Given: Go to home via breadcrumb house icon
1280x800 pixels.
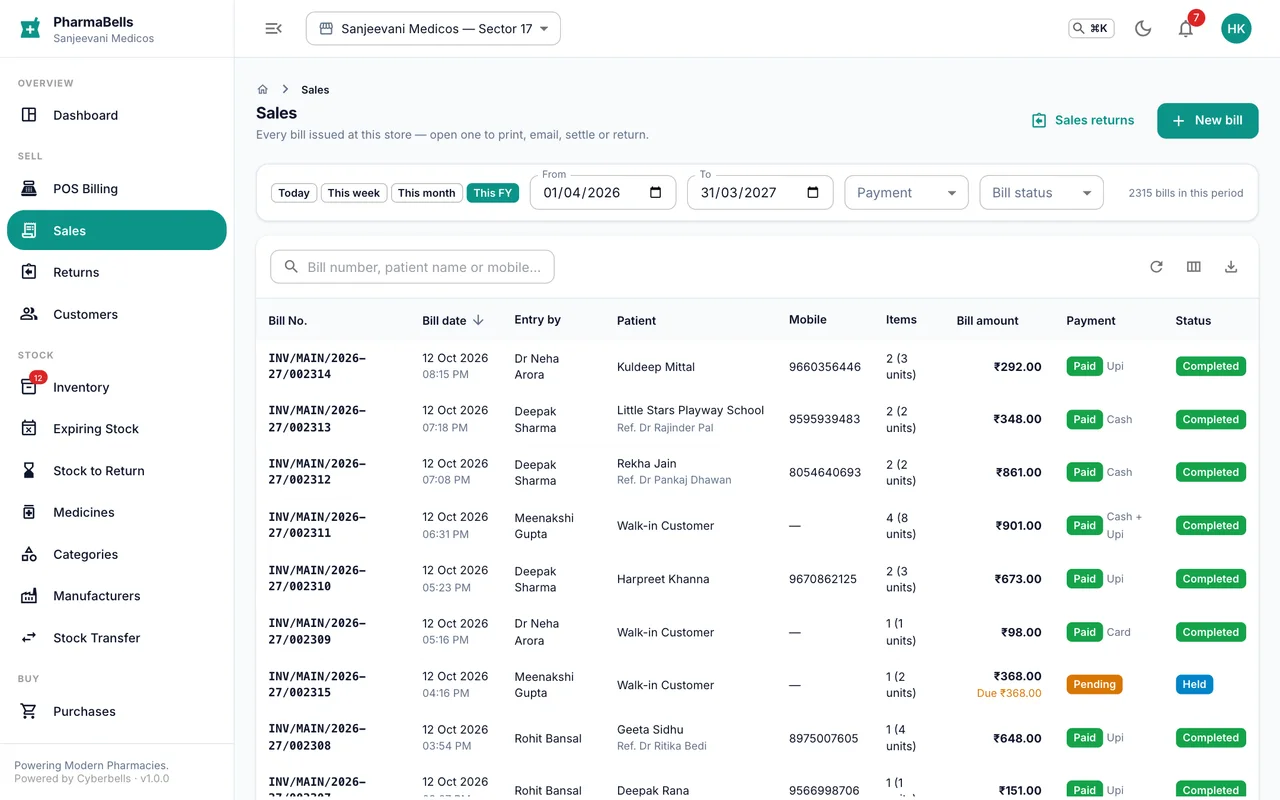Looking at the screenshot, I should 263,90.
